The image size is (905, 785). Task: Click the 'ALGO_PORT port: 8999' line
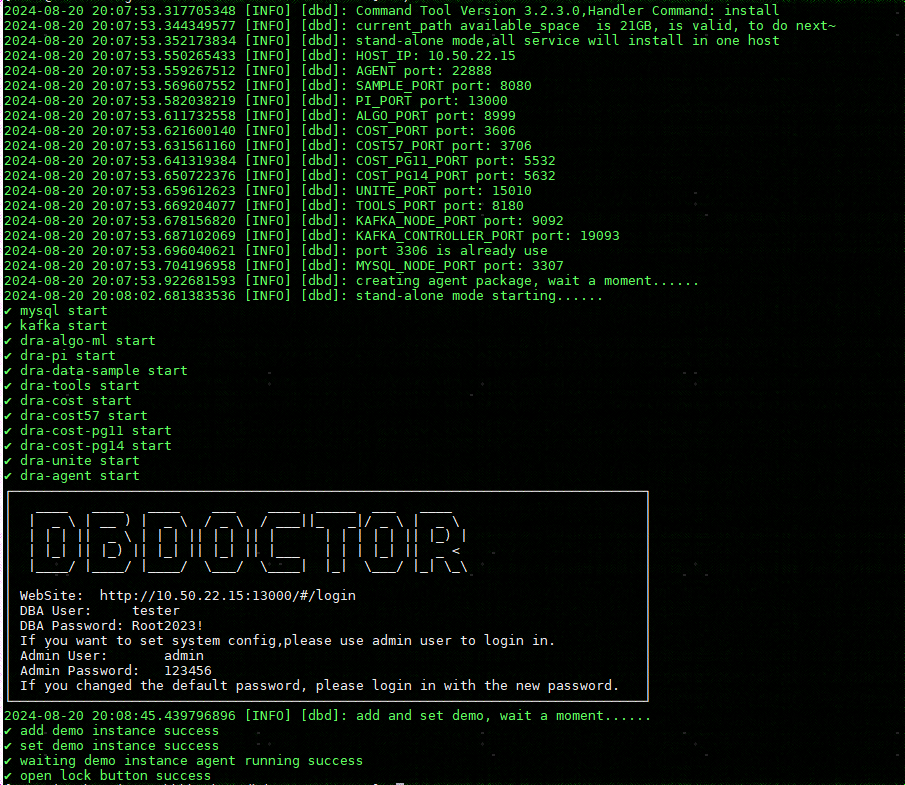(x=435, y=116)
